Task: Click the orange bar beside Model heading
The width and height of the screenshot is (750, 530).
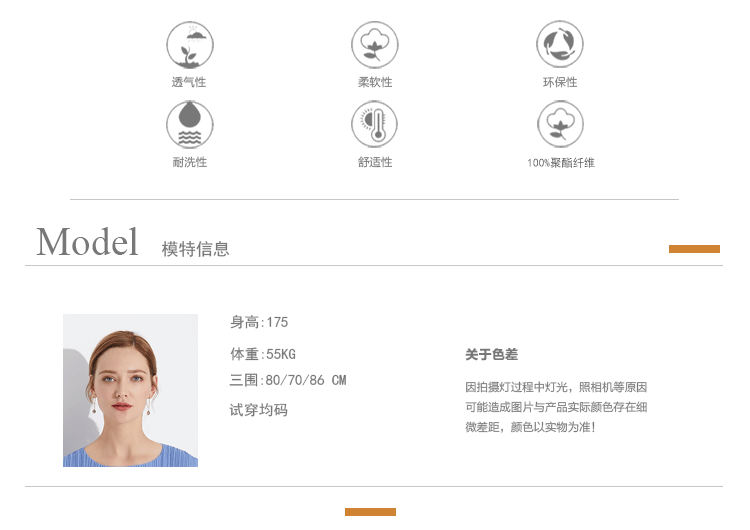Action: point(694,249)
